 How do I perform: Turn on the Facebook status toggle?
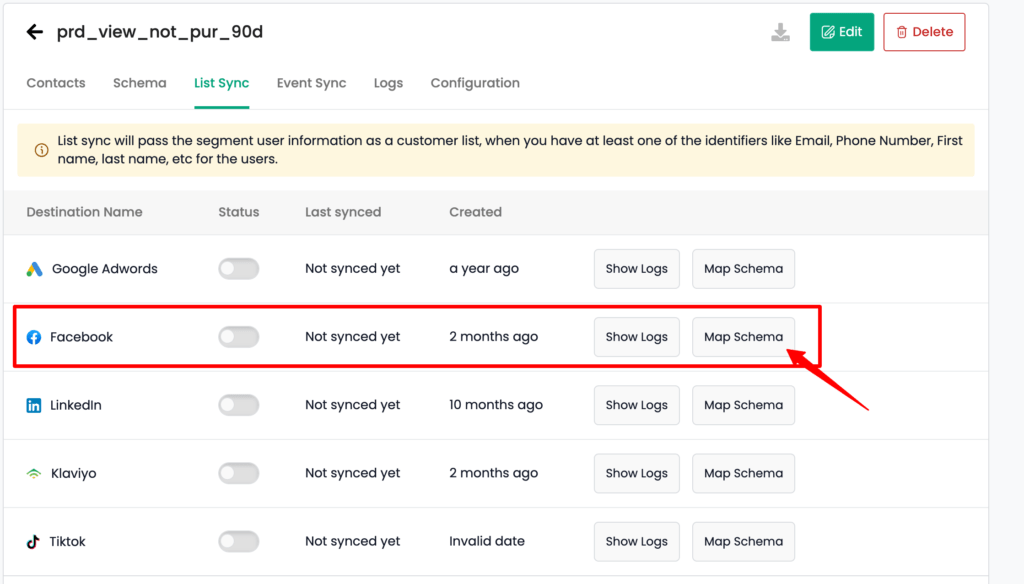(238, 337)
